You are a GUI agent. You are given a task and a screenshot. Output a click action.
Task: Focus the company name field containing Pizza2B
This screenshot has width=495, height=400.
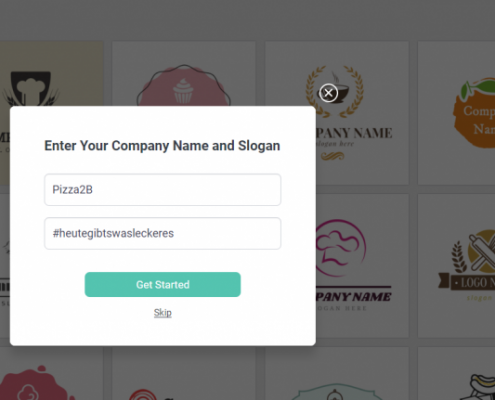tap(163, 190)
